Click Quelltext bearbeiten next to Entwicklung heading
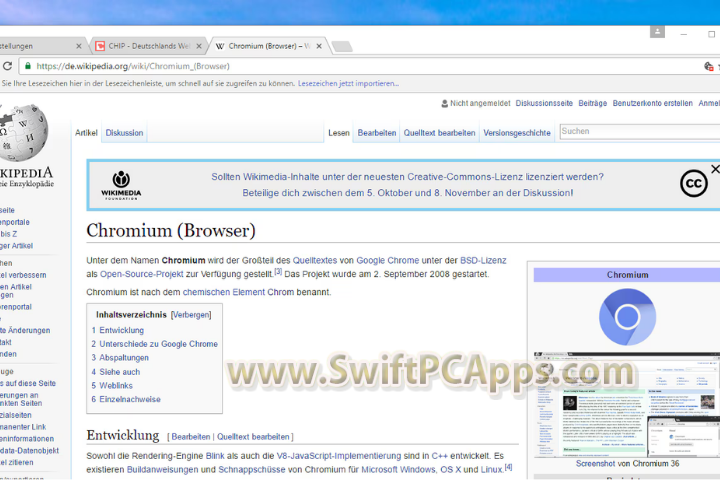 pos(253,437)
